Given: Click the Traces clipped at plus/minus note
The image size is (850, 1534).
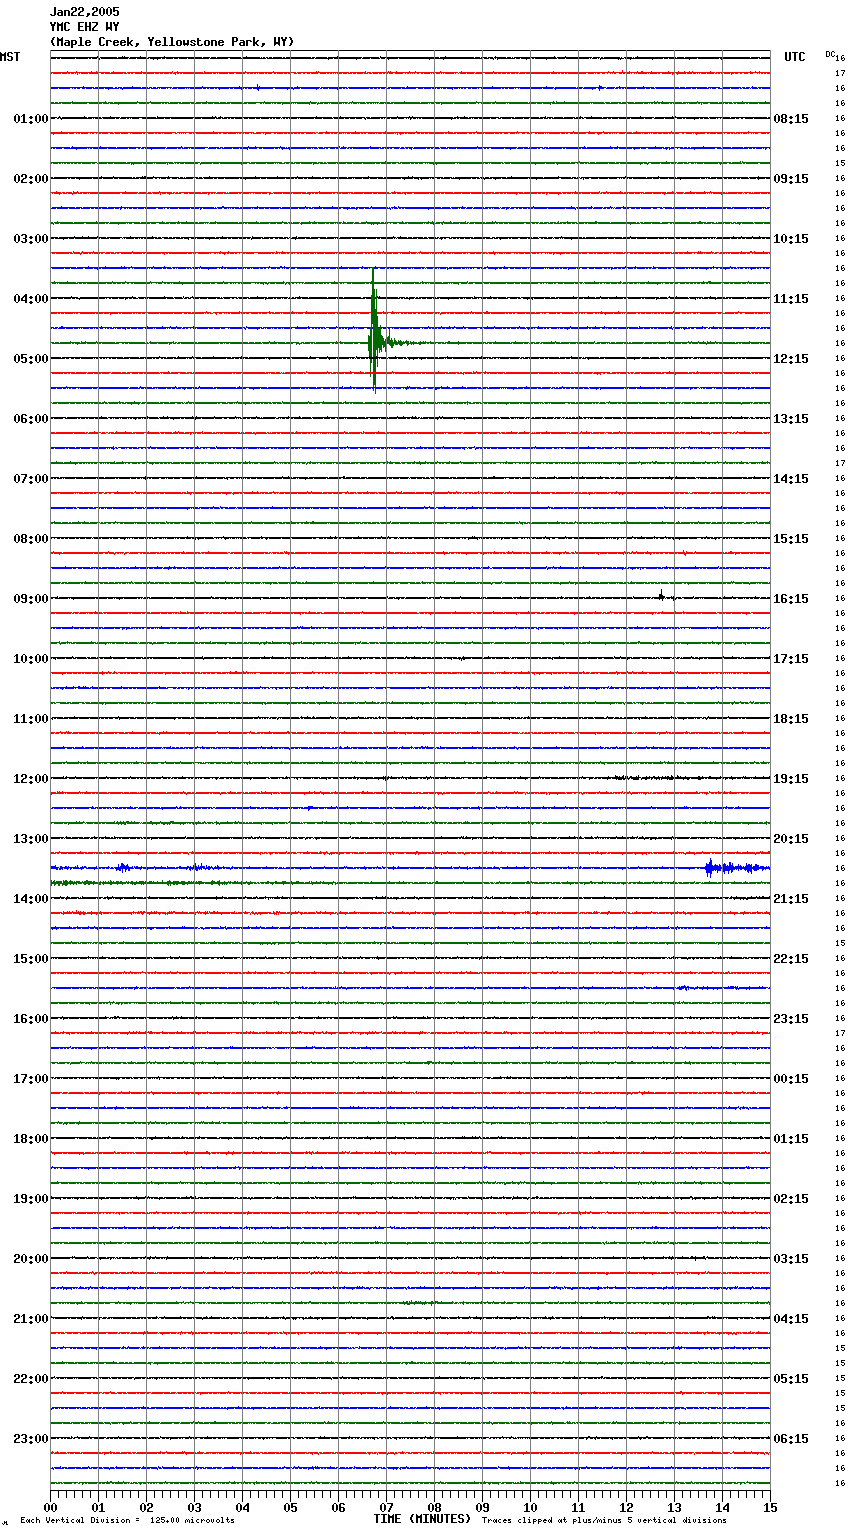Looking at the screenshot, I should pos(604,1521).
